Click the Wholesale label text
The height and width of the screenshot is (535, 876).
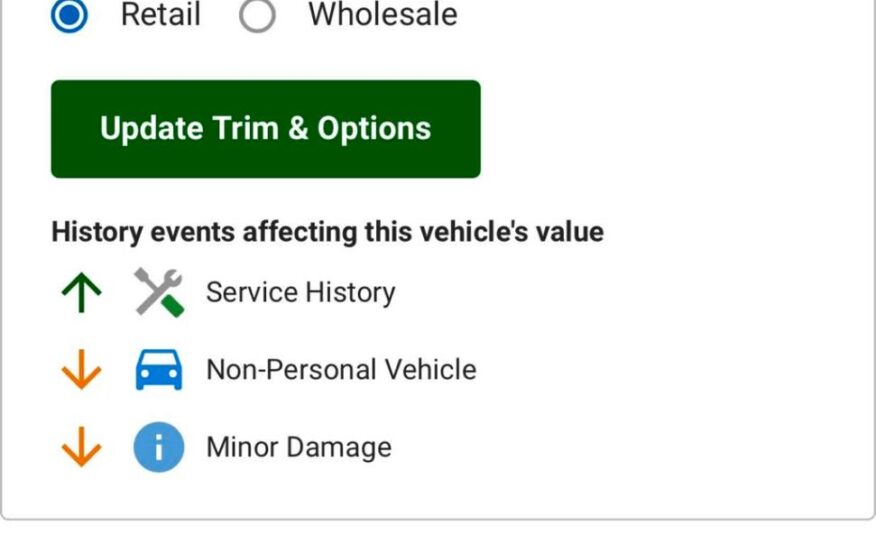pos(382,15)
